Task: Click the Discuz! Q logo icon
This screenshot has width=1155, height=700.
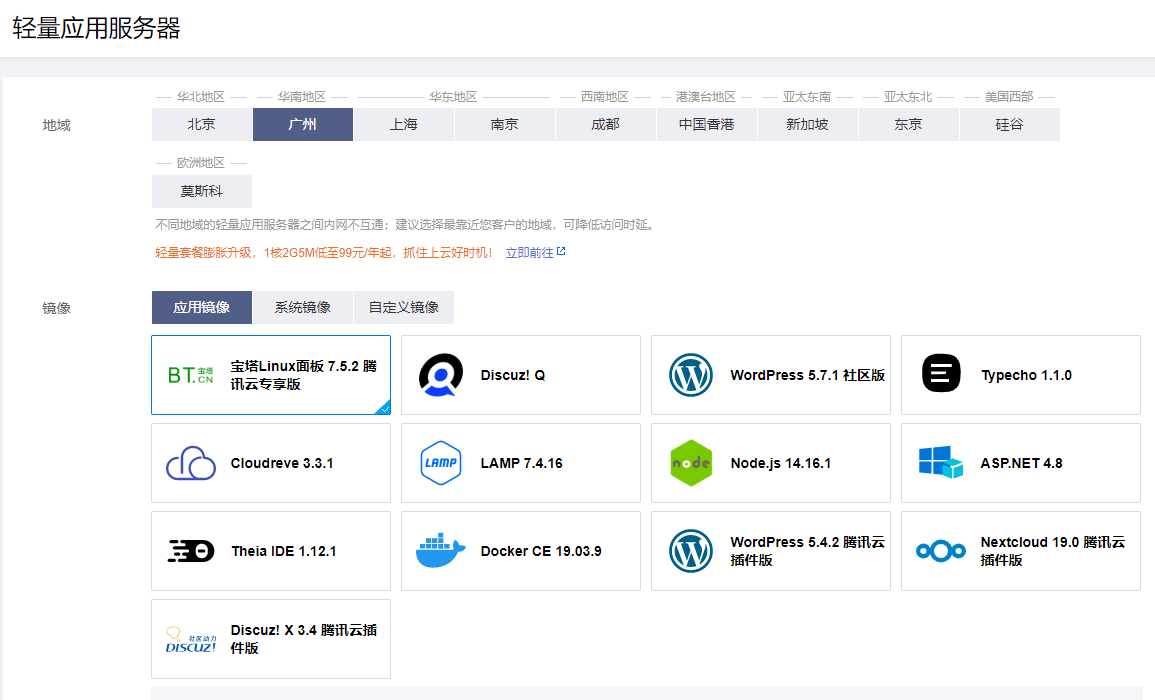Action: tap(440, 375)
